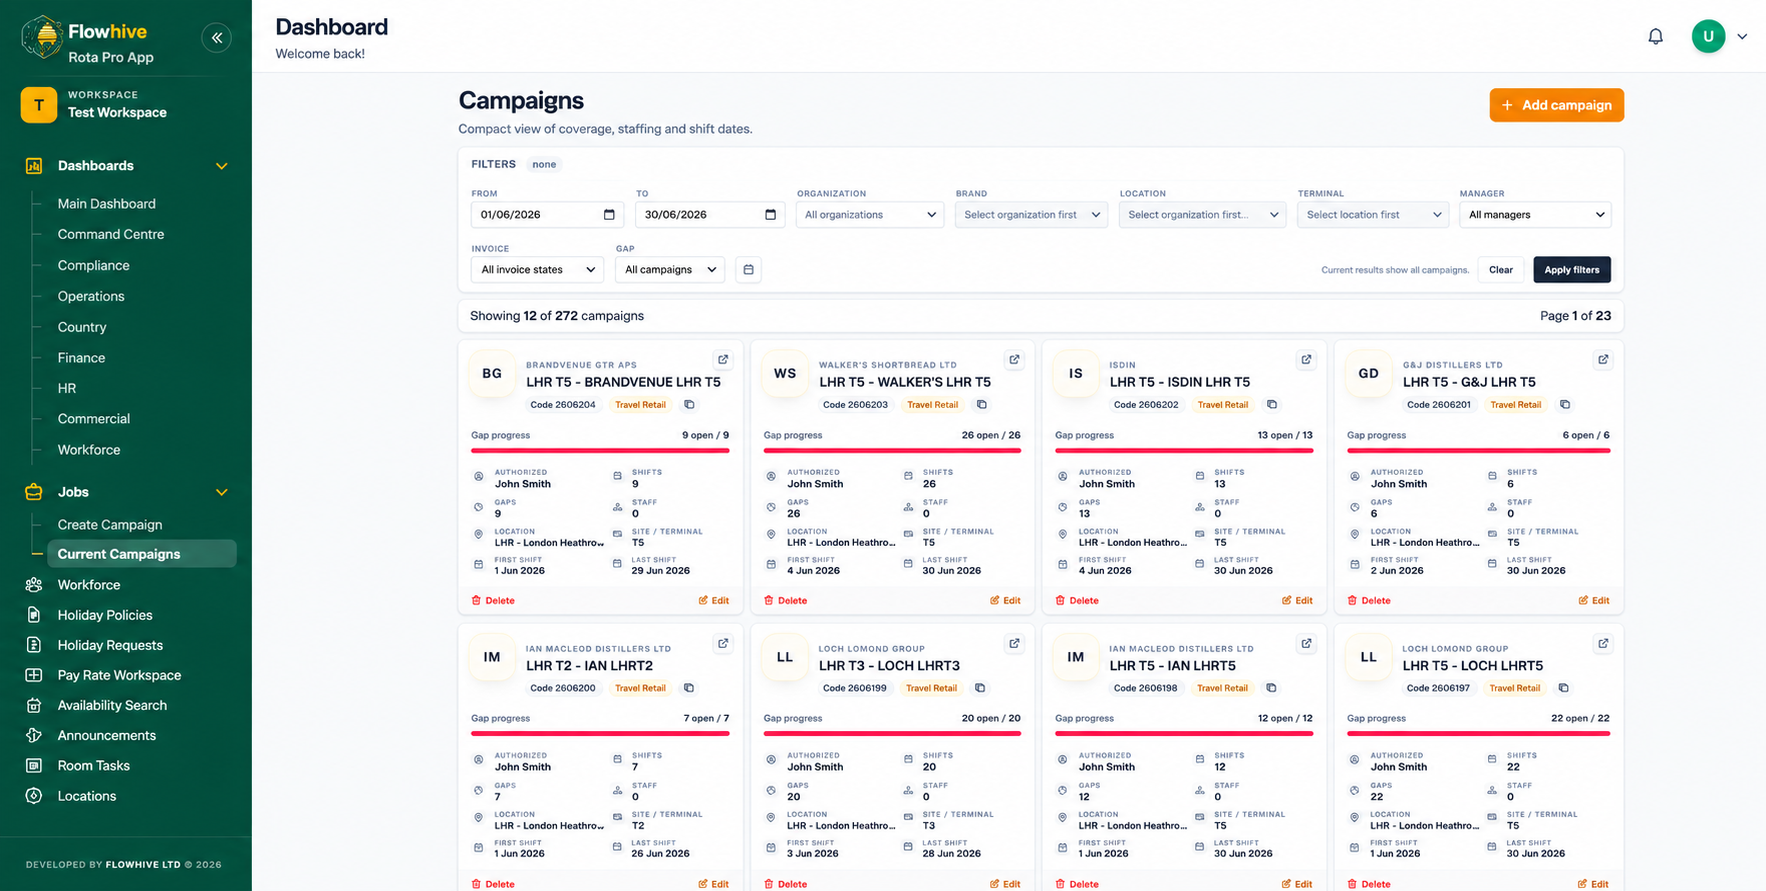Click G&J LHR T5 gap progress bar
The width and height of the screenshot is (1766, 891).
(x=1478, y=451)
